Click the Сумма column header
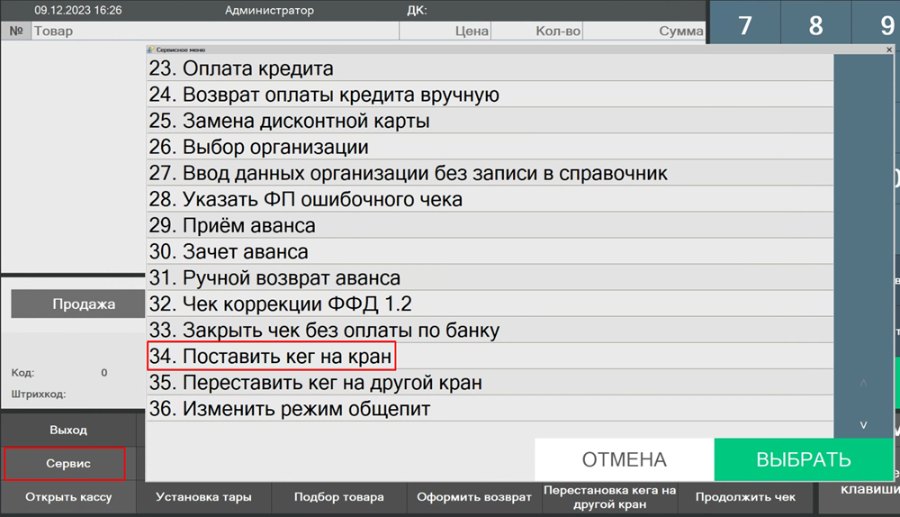This screenshot has width=900, height=517. click(x=644, y=31)
